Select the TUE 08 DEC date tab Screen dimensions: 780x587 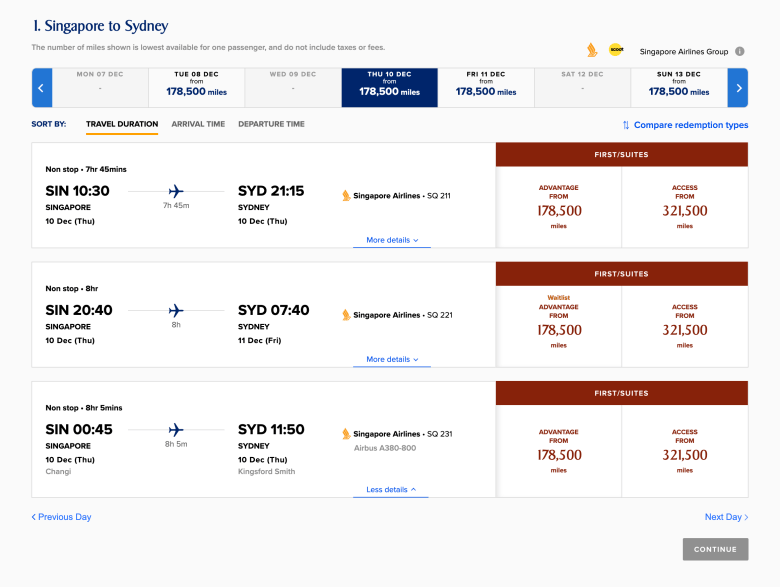coord(196,88)
